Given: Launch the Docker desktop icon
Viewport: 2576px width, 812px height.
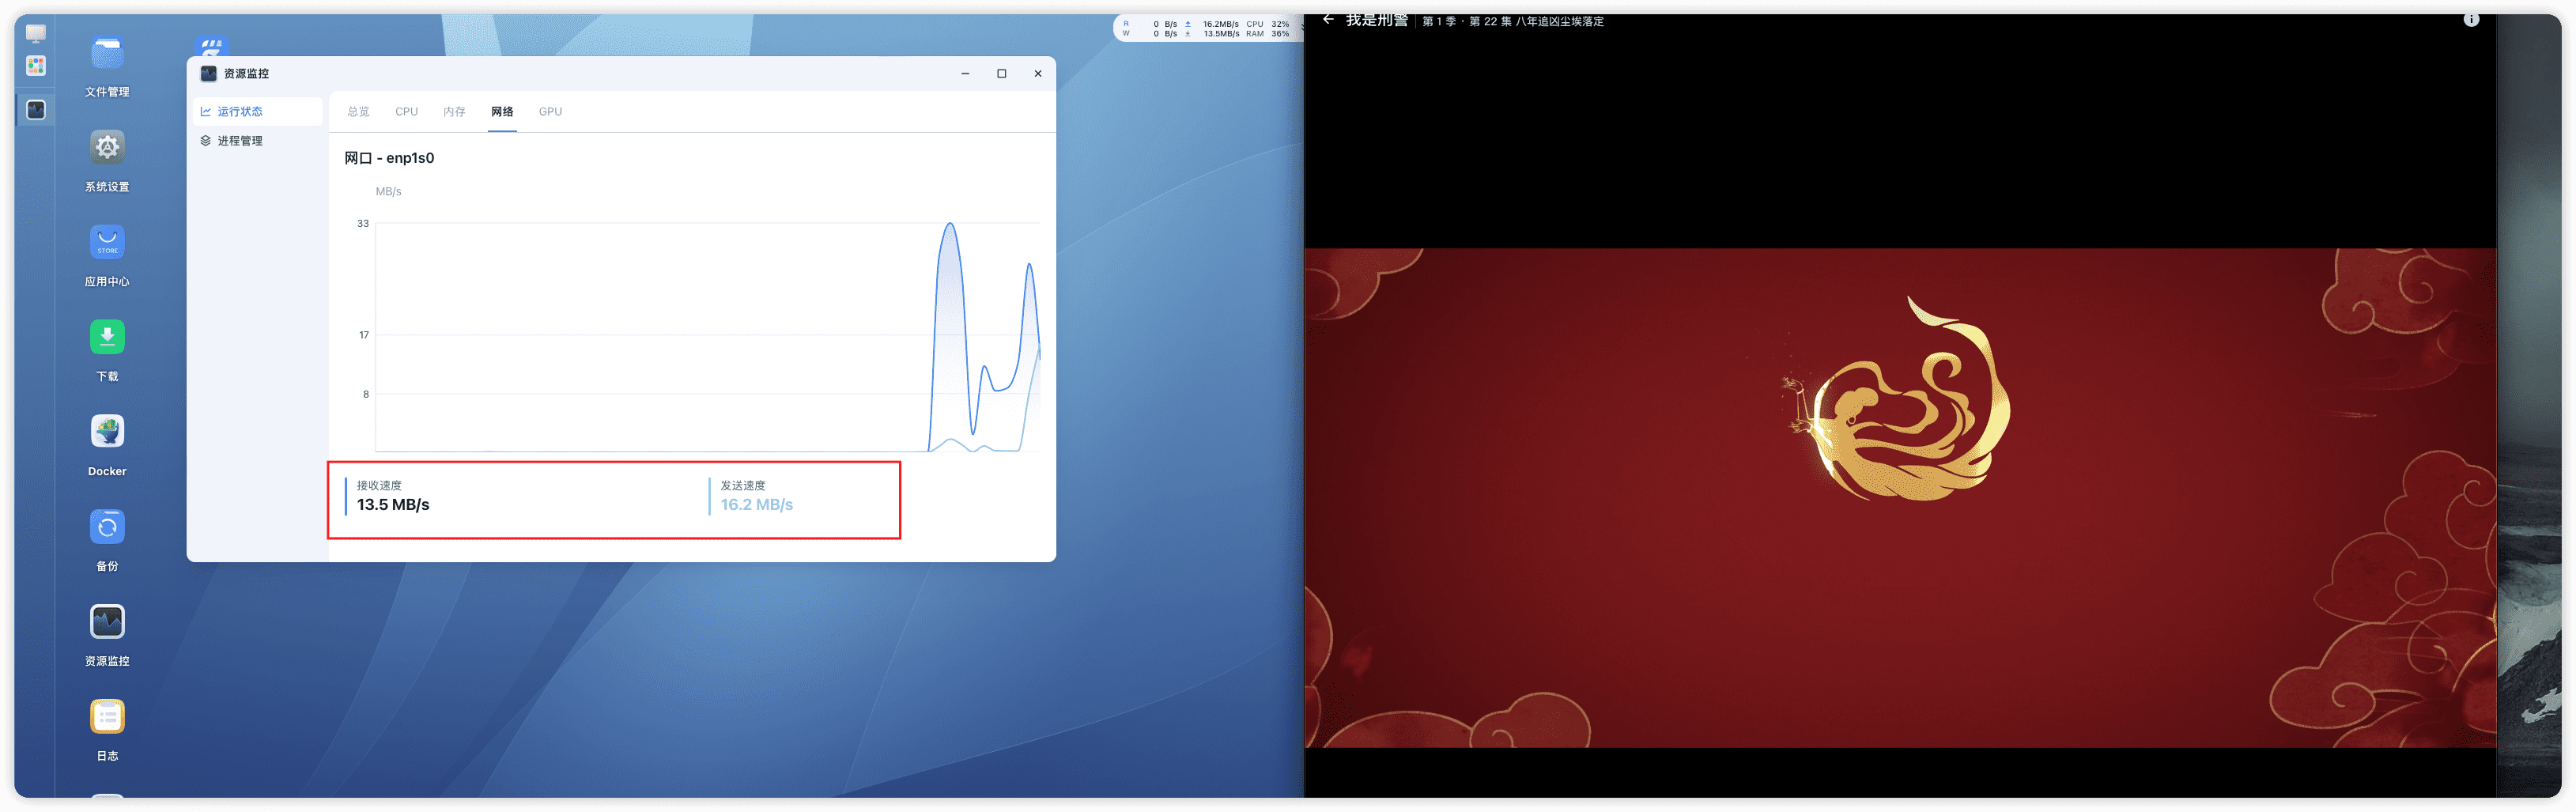Looking at the screenshot, I should 107,432.
